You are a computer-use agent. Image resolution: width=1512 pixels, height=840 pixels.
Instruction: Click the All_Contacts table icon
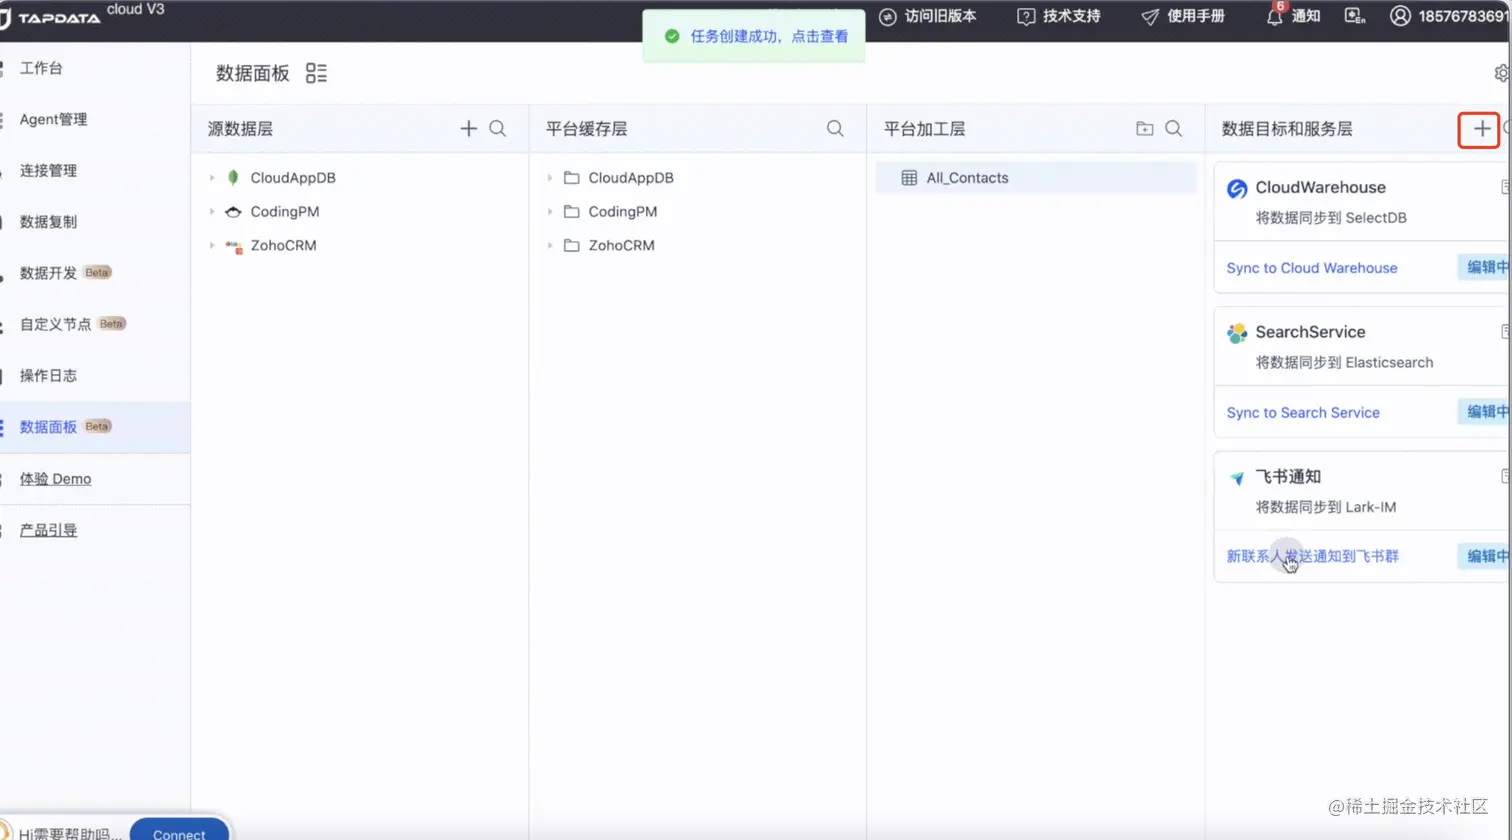[x=909, y=178]
